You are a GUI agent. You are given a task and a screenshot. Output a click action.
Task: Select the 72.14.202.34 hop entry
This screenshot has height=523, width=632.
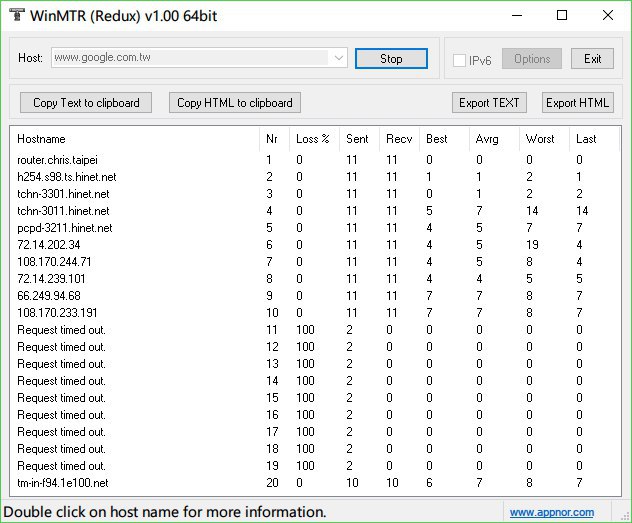49,245
